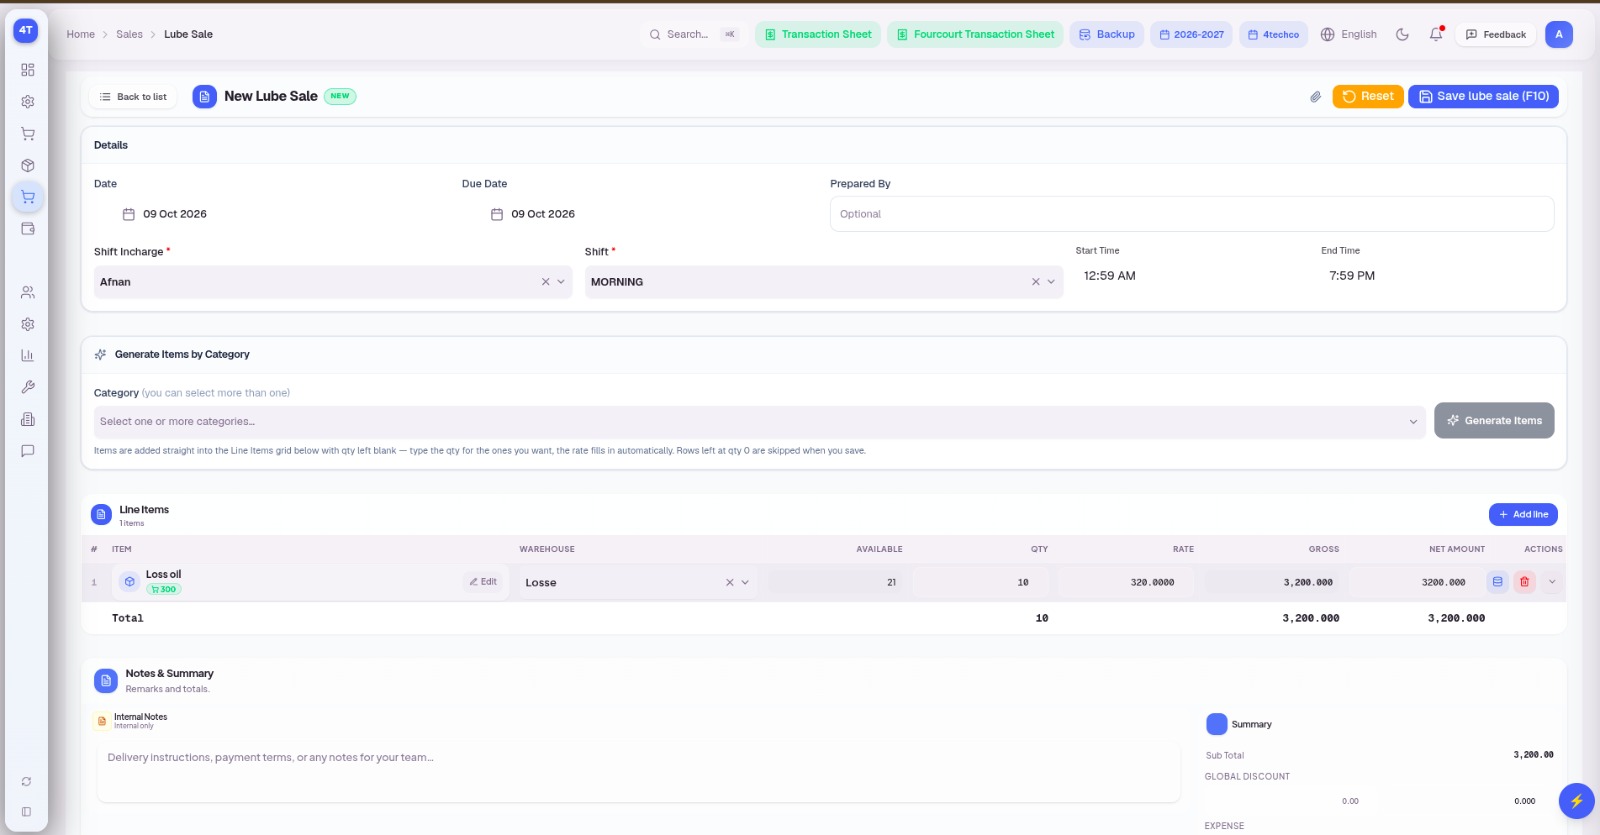The height and width of the screenshot is (835, 1600).
Task: Open the wrench tools icon in sidebar
Action: point(28,387)
